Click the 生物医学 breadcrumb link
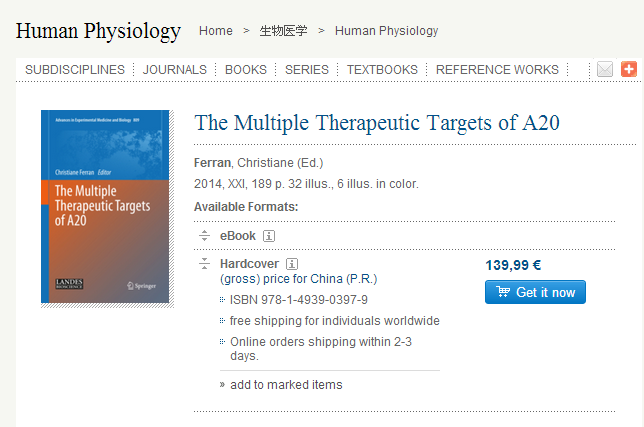The image size is (644, 427). (284, 31)
